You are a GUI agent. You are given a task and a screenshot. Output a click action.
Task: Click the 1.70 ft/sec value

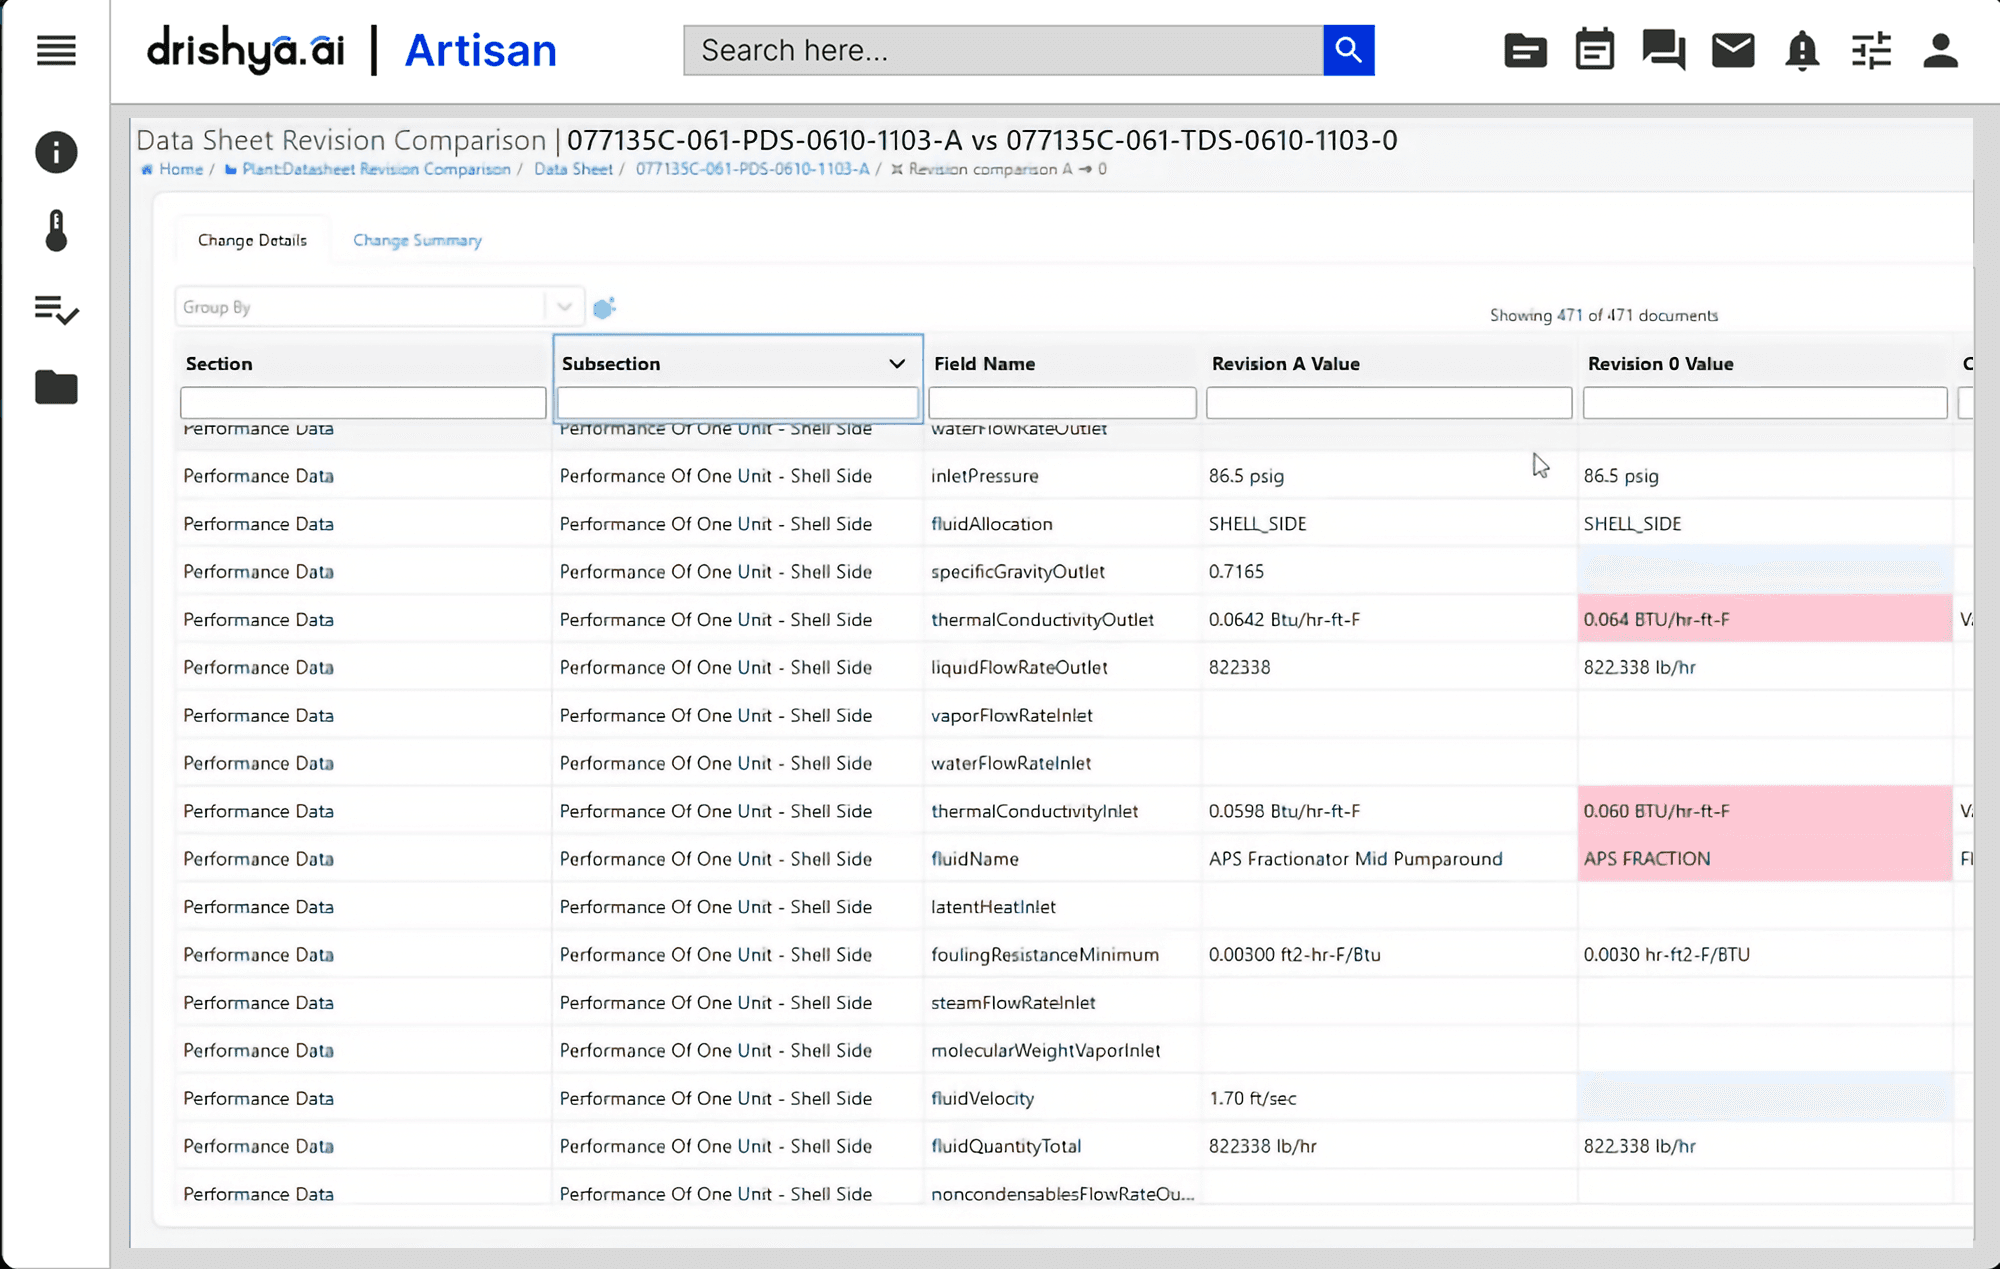coord(1252,1099)
